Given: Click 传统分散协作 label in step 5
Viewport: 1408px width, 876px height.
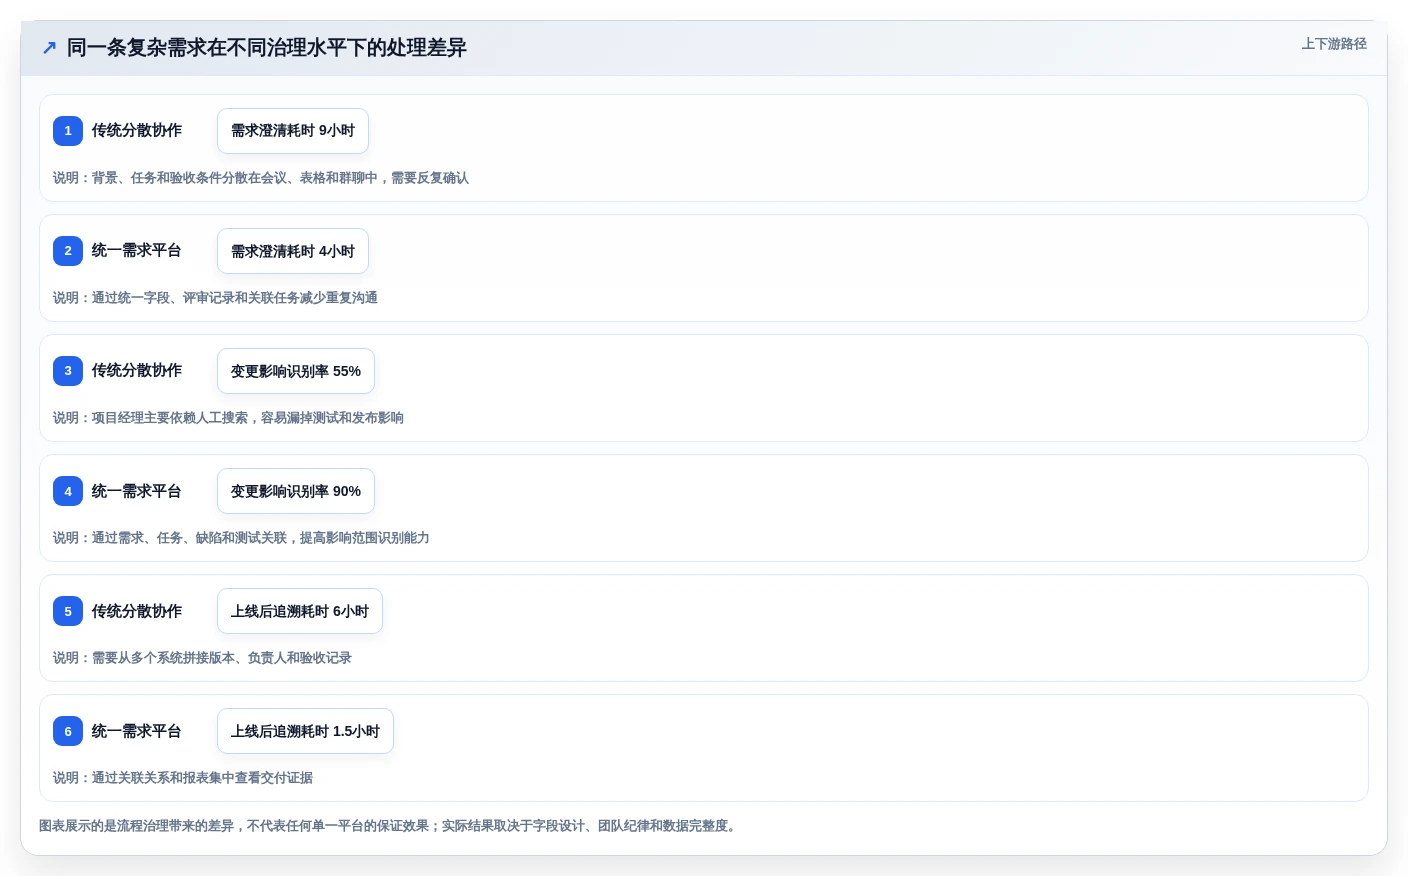Looking at the screenshot, I should pos(137,611).
